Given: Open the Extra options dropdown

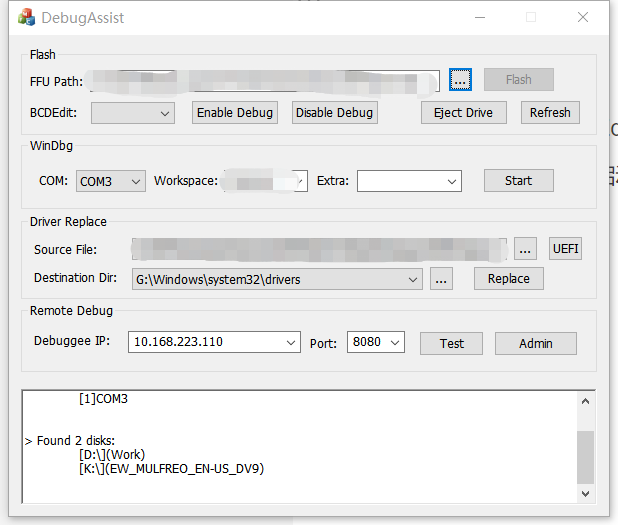Looking at the screenshot, I should click(x=409, y=181).
